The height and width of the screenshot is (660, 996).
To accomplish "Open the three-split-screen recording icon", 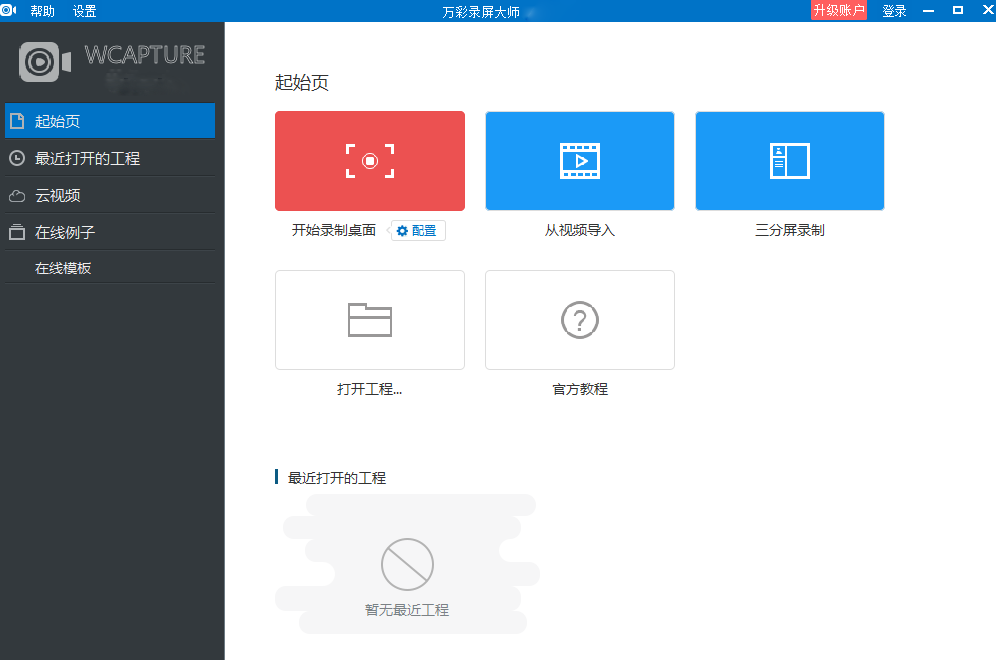I will click(x=789, y=160).
